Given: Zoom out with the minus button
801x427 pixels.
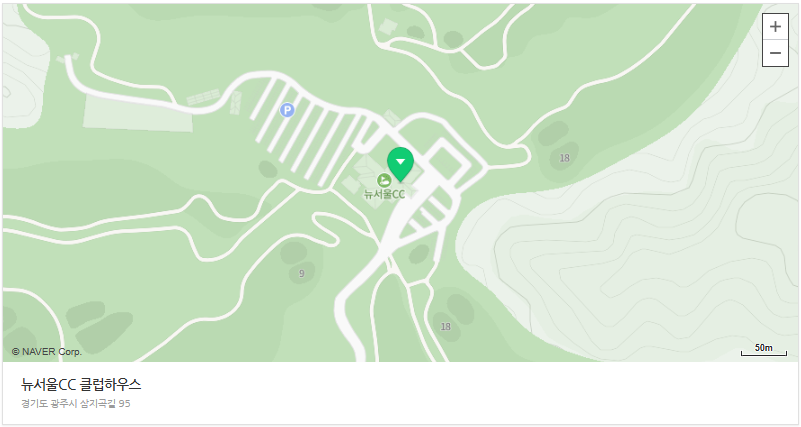Looking at the screenshot, I should [775, 53].
